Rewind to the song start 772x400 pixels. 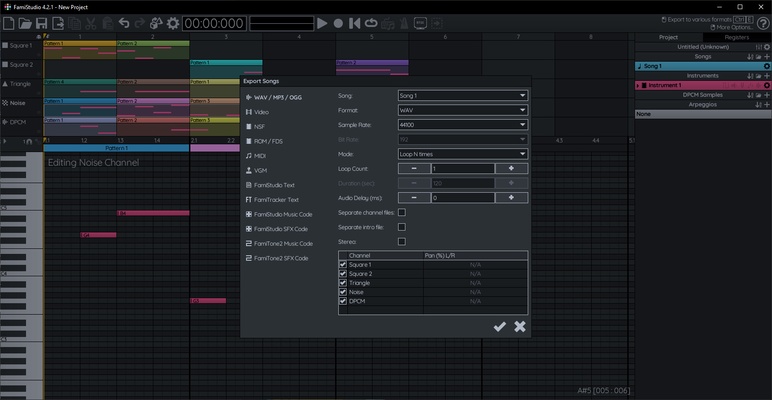coord(354,23)
